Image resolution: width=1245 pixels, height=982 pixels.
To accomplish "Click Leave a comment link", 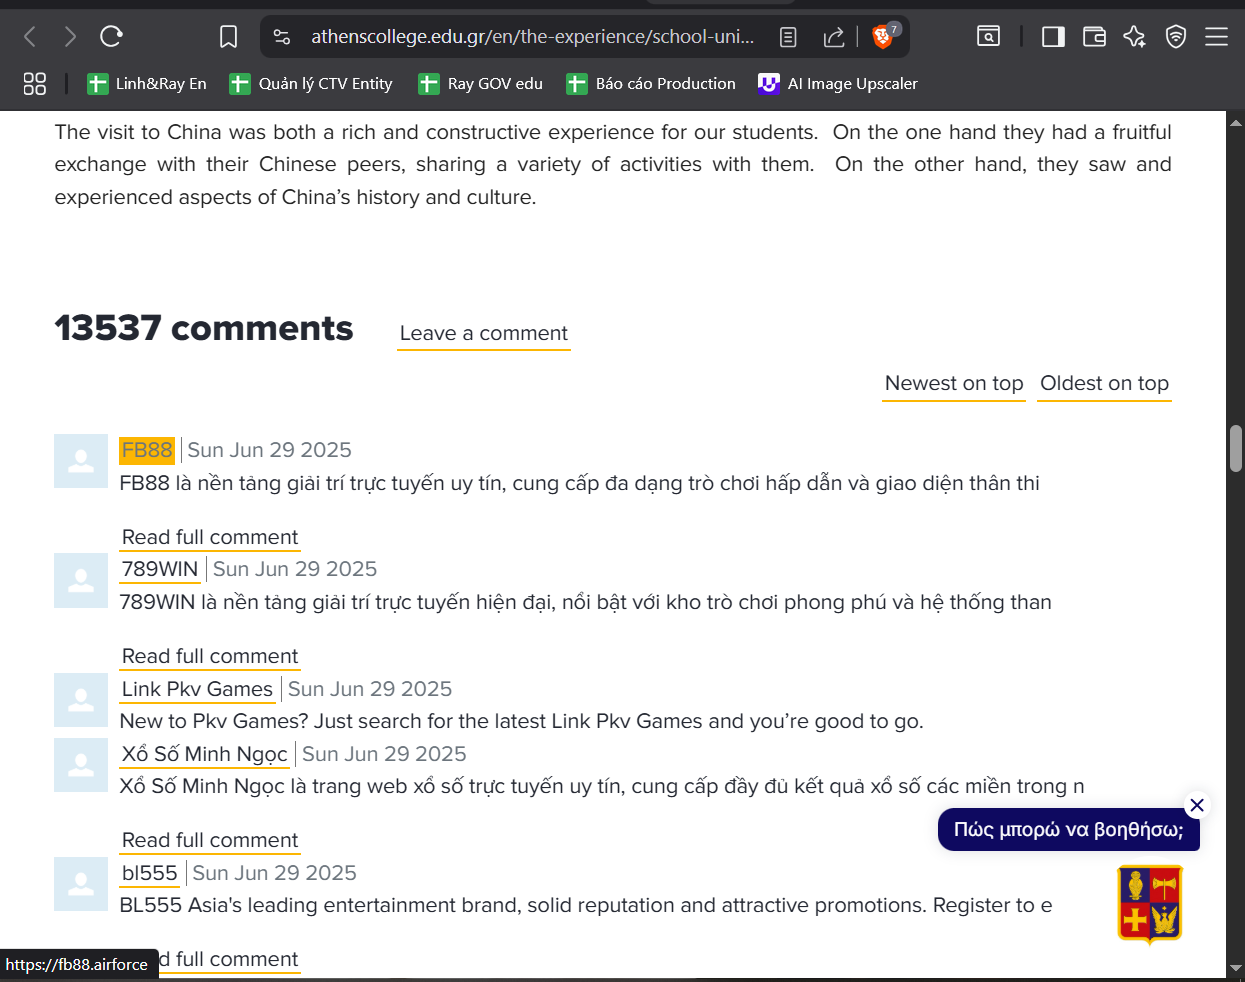I will click(x=484, y=334).
